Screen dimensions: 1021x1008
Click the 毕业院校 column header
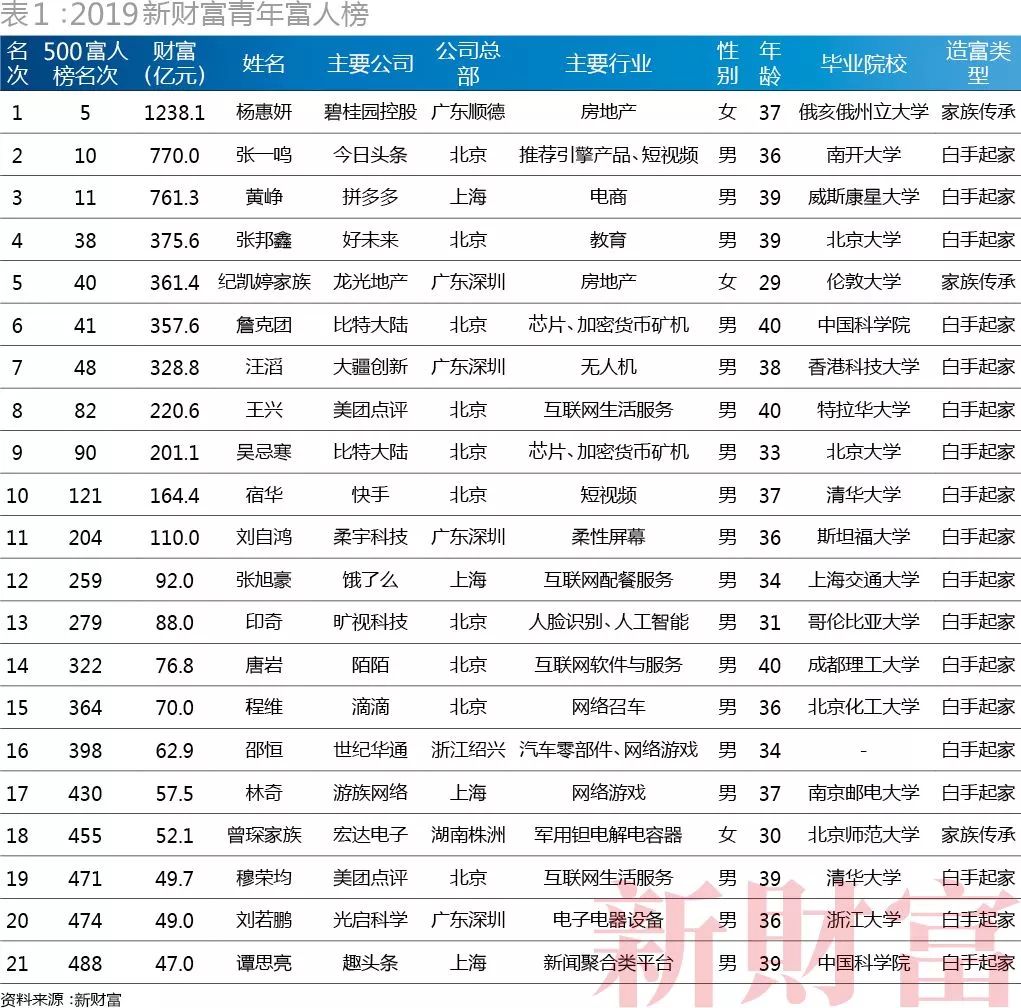pos(863,63)
